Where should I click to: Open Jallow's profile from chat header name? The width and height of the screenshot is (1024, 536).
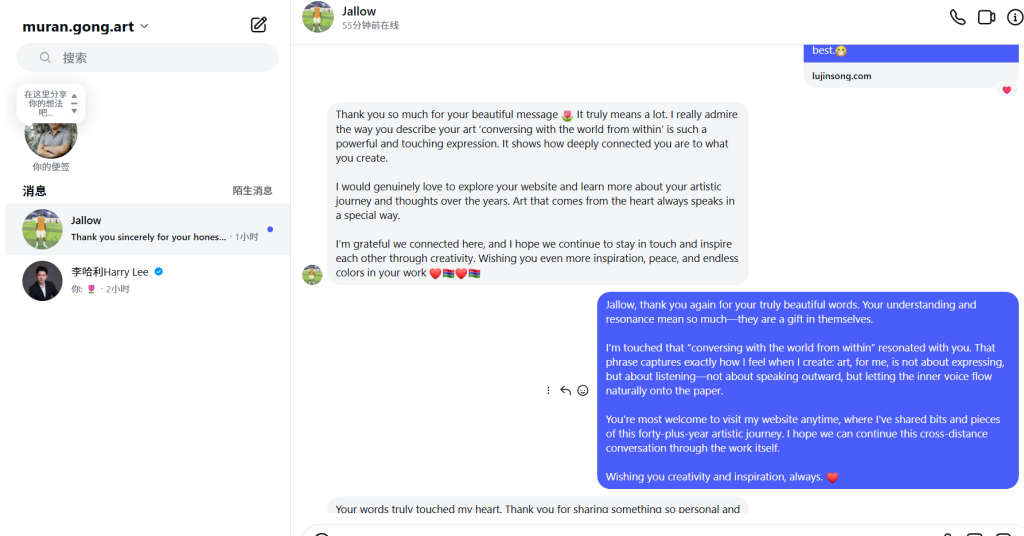[359, 12]
